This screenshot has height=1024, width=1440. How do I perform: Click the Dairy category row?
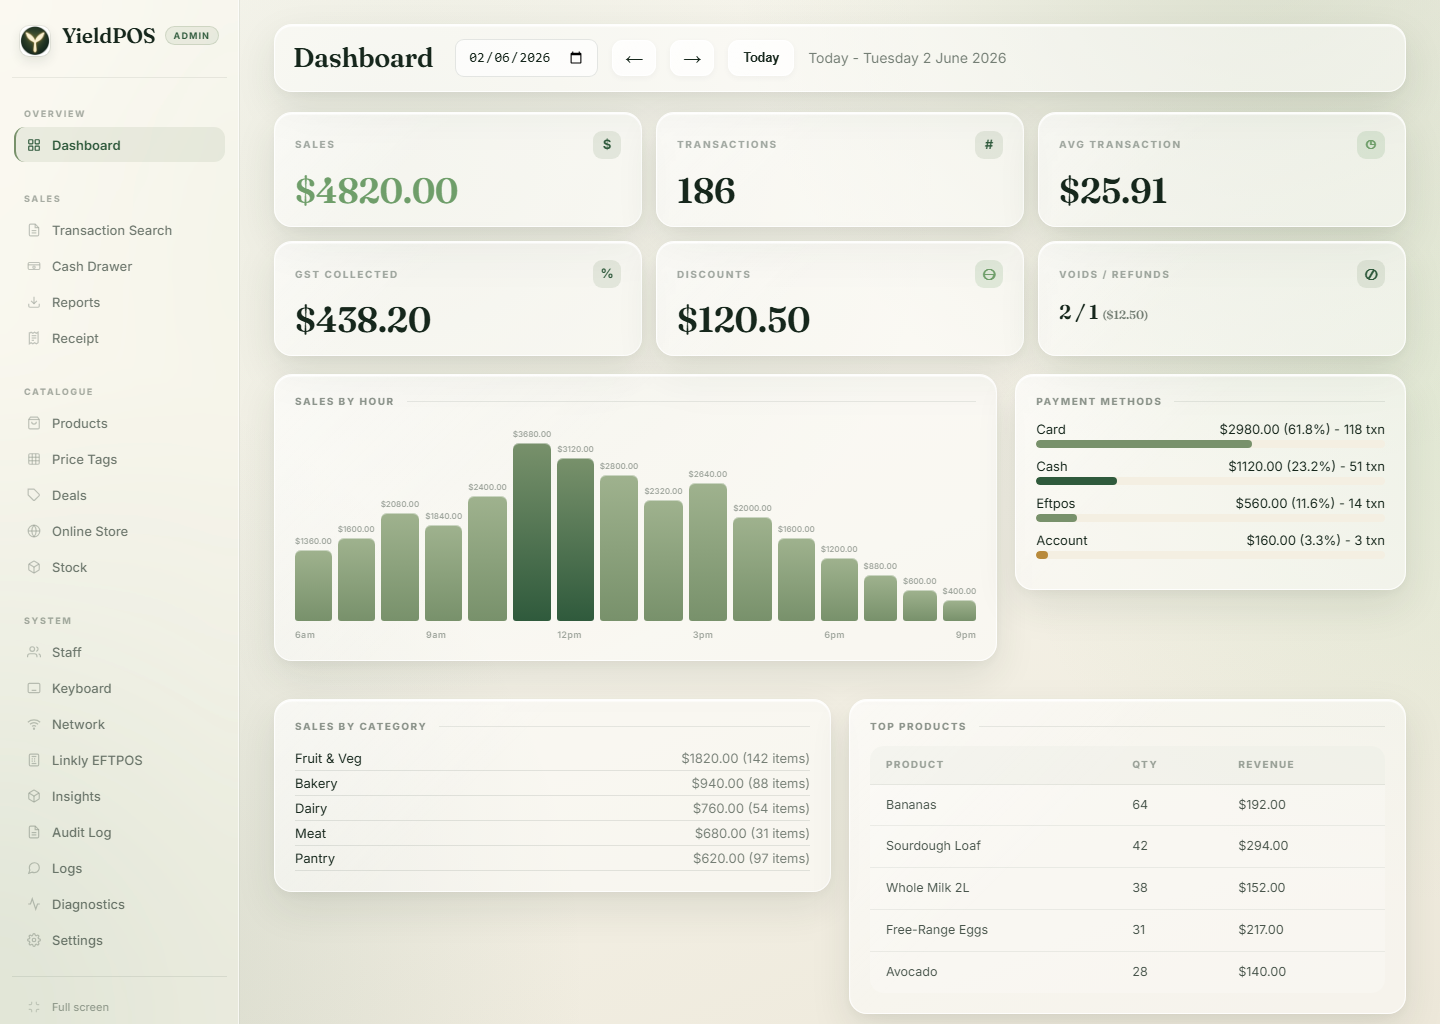pos(552,808)
